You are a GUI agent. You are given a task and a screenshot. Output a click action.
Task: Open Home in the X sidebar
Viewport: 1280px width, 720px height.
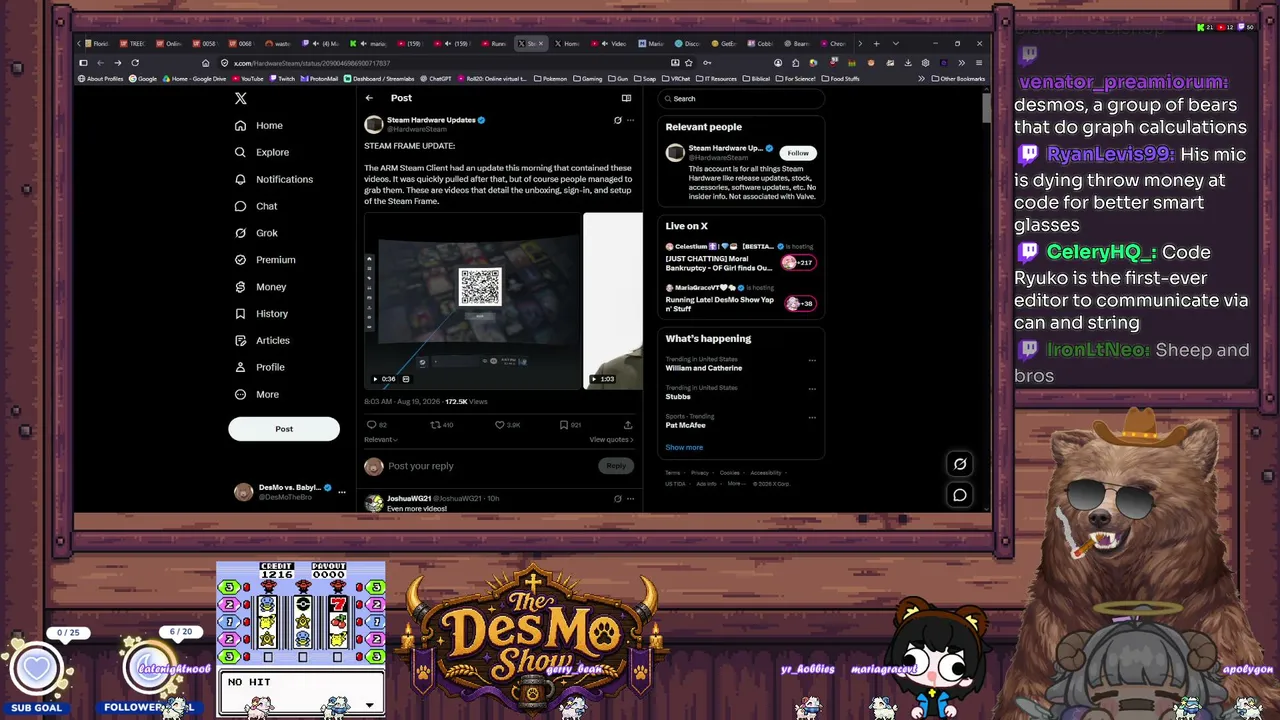point(259,125)
